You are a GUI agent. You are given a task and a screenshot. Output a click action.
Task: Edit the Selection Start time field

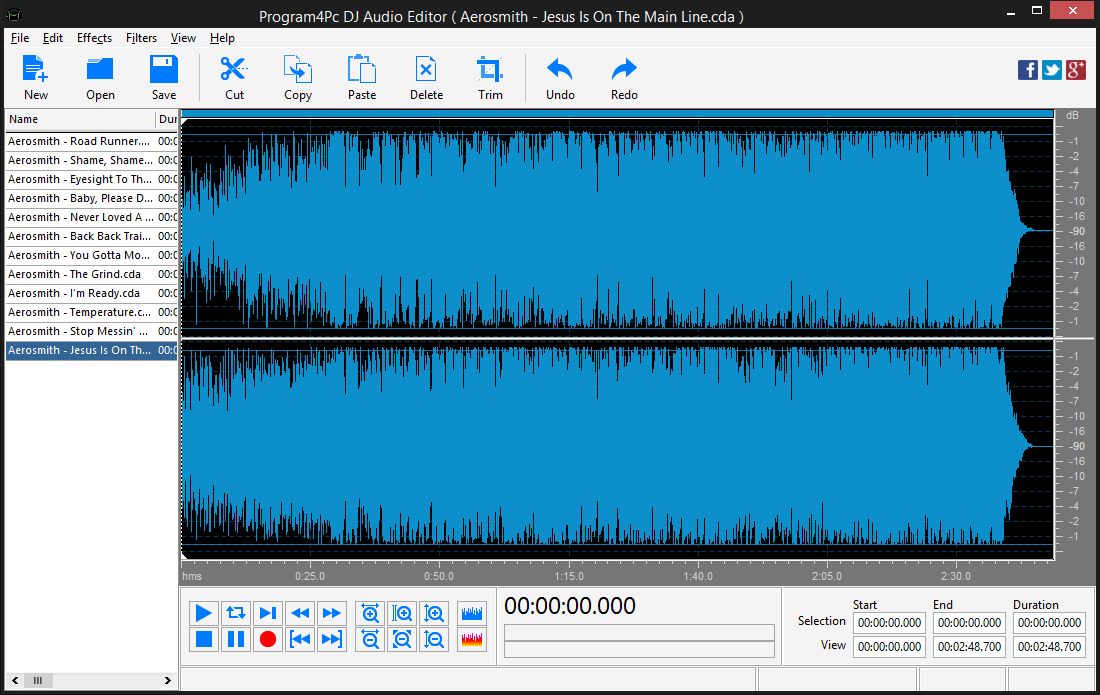point(888,622)
